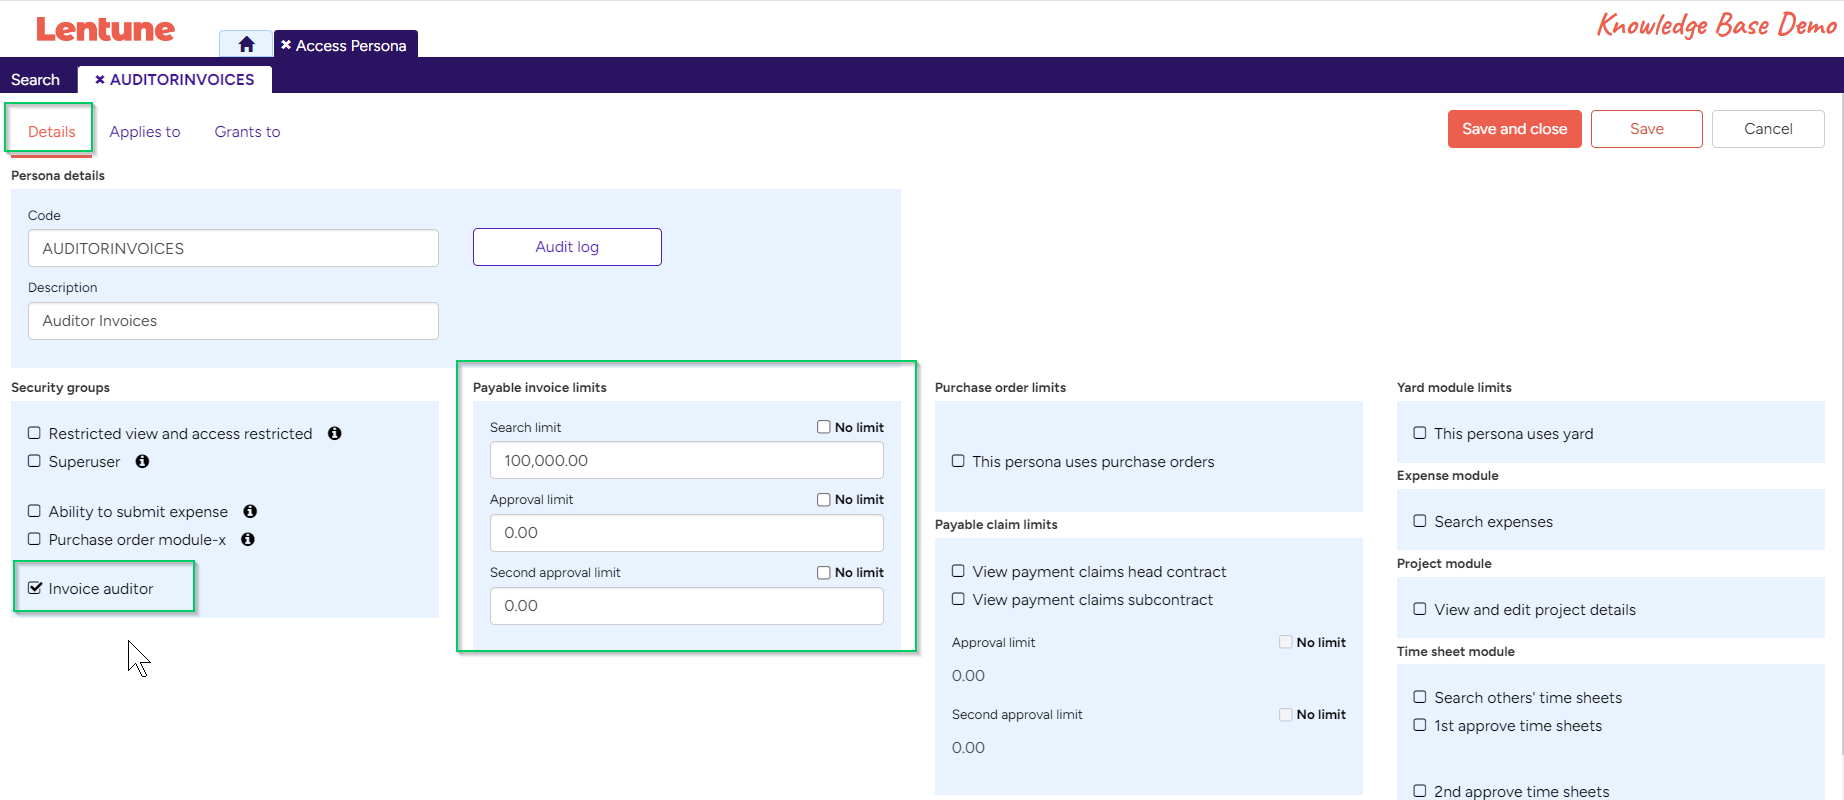Viewport: 1844px width, 800px height.
Task: Open the Audit log
Action: (x=567, y=247)
